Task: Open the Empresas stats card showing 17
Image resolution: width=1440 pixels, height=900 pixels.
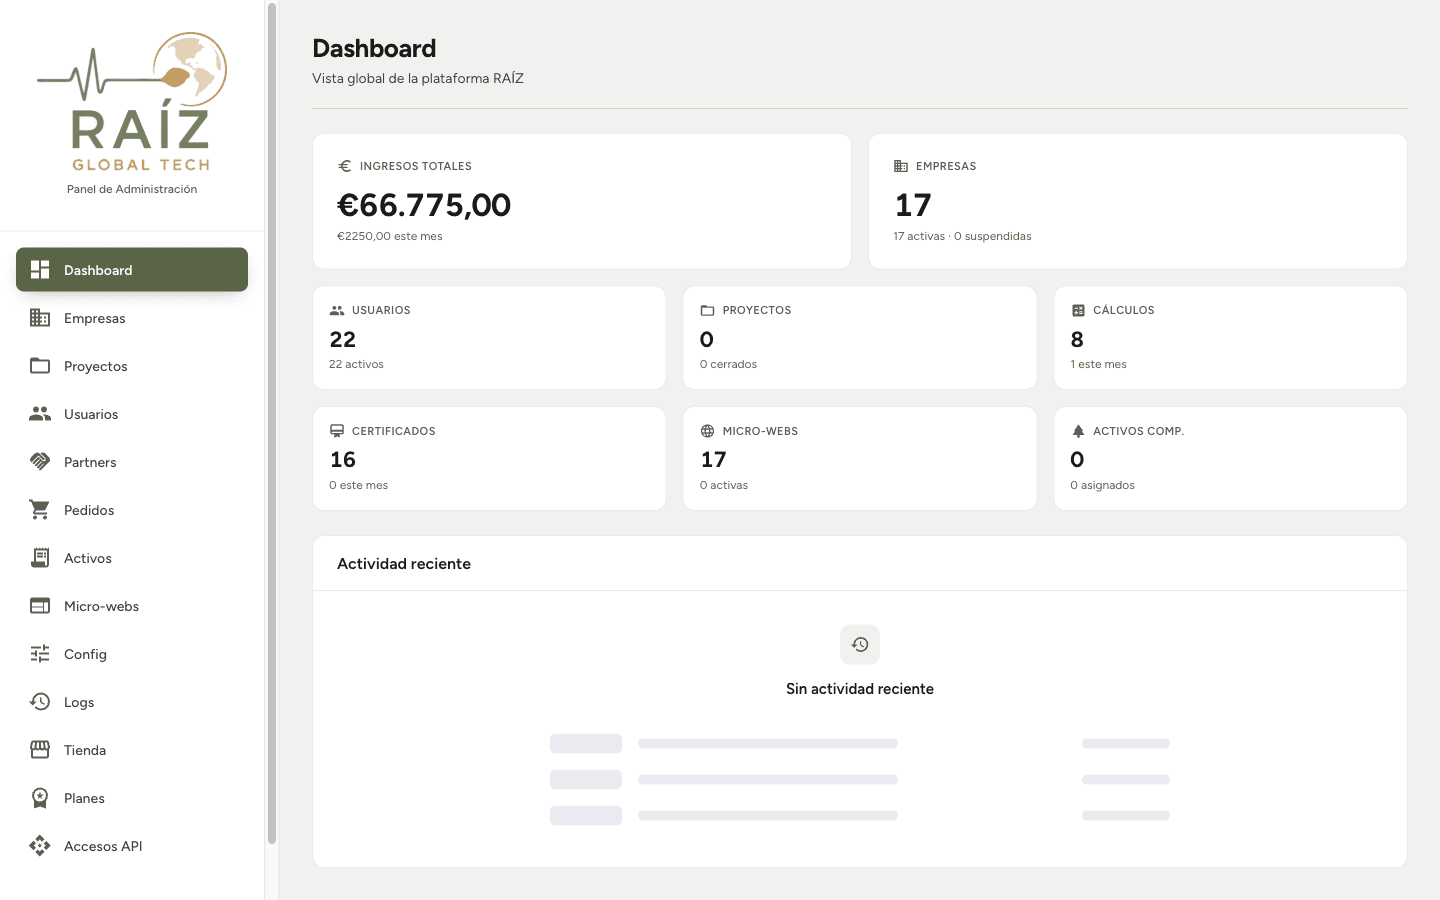Action: click(1138, 201)
